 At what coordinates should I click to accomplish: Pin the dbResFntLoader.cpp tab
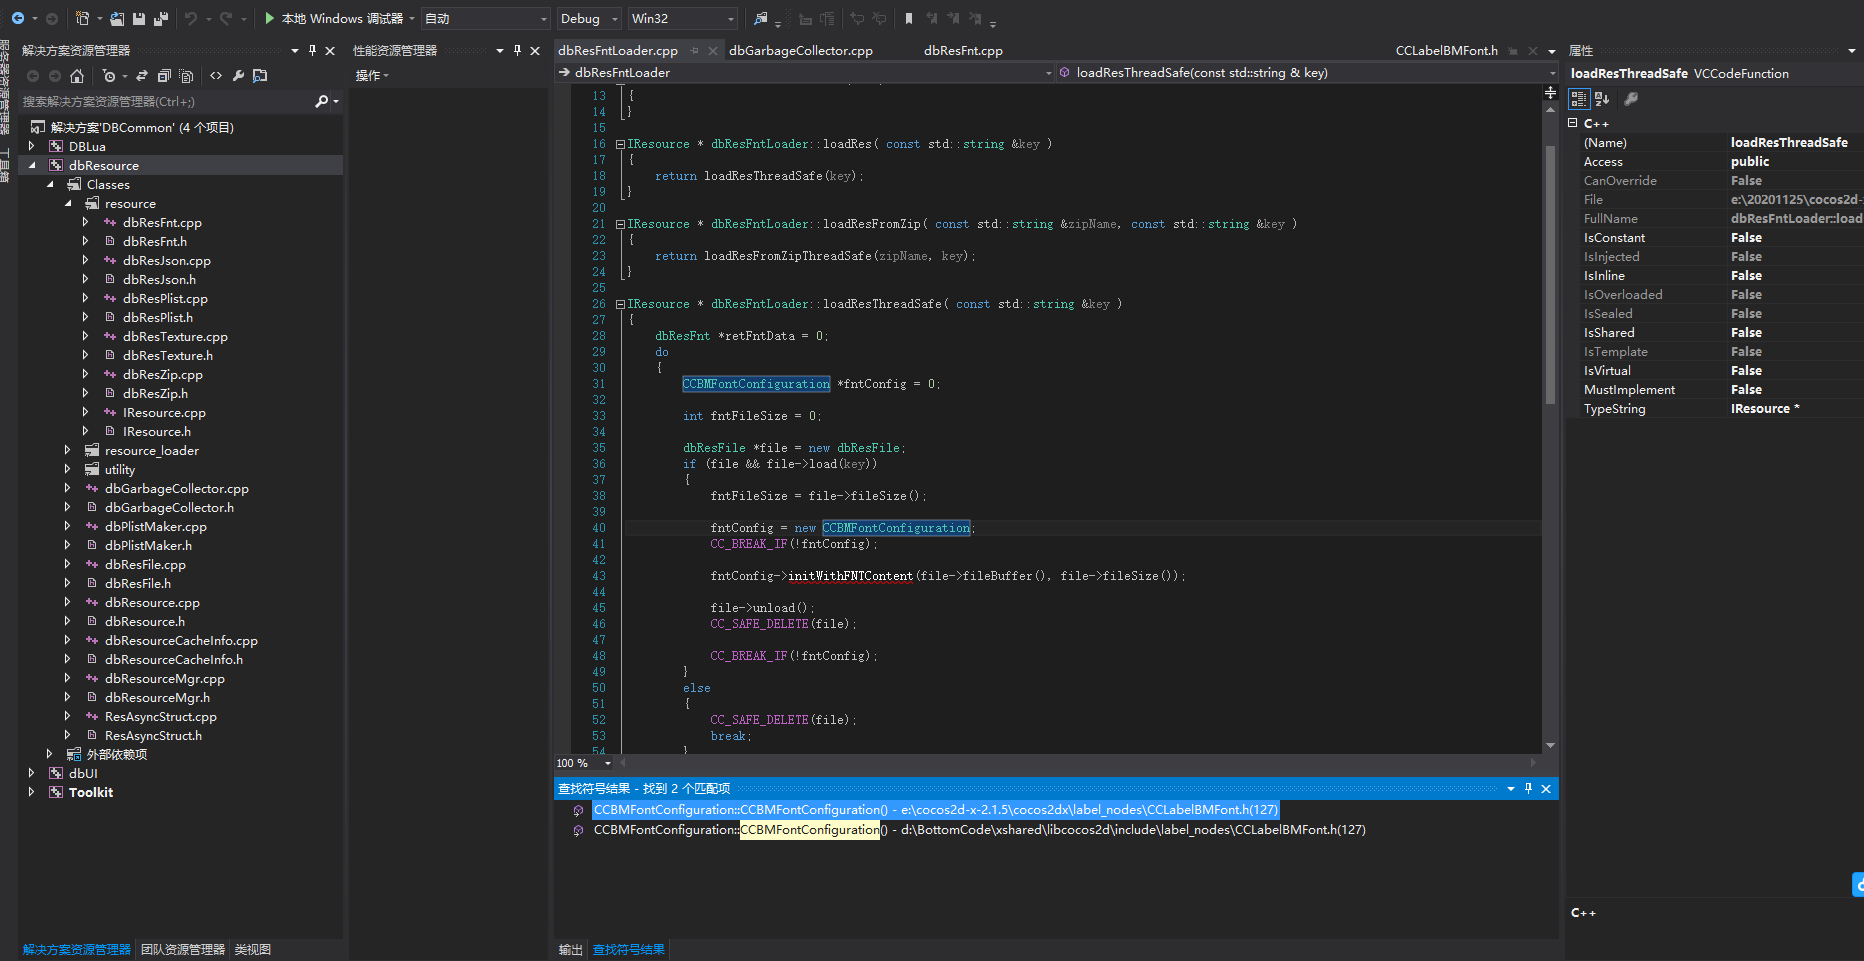(694, 50)
